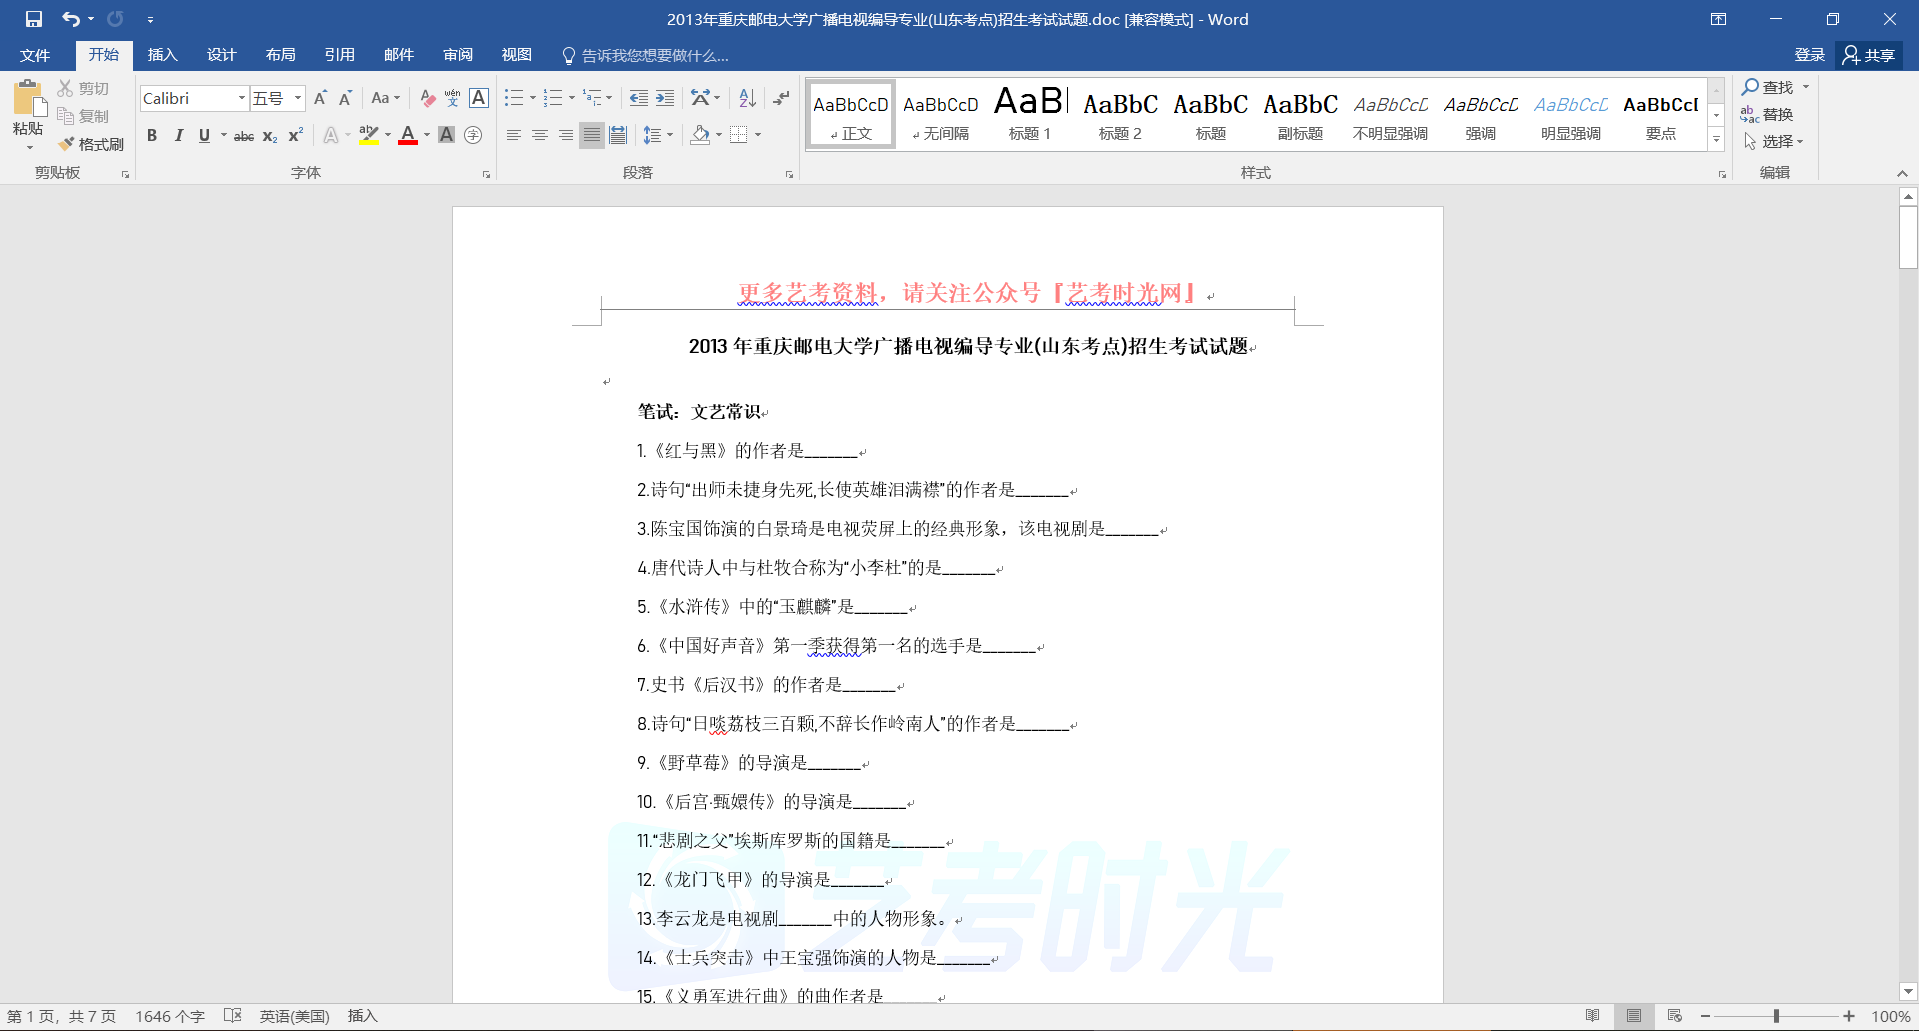Open the font size dropdown

tap(298, 98)
